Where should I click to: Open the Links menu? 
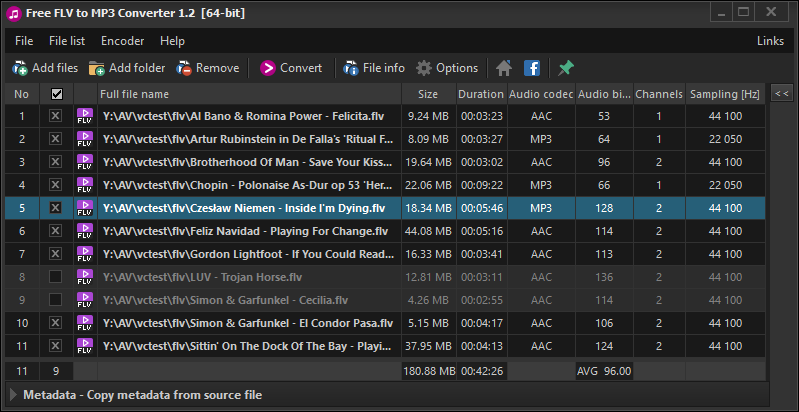coord(770,41)
